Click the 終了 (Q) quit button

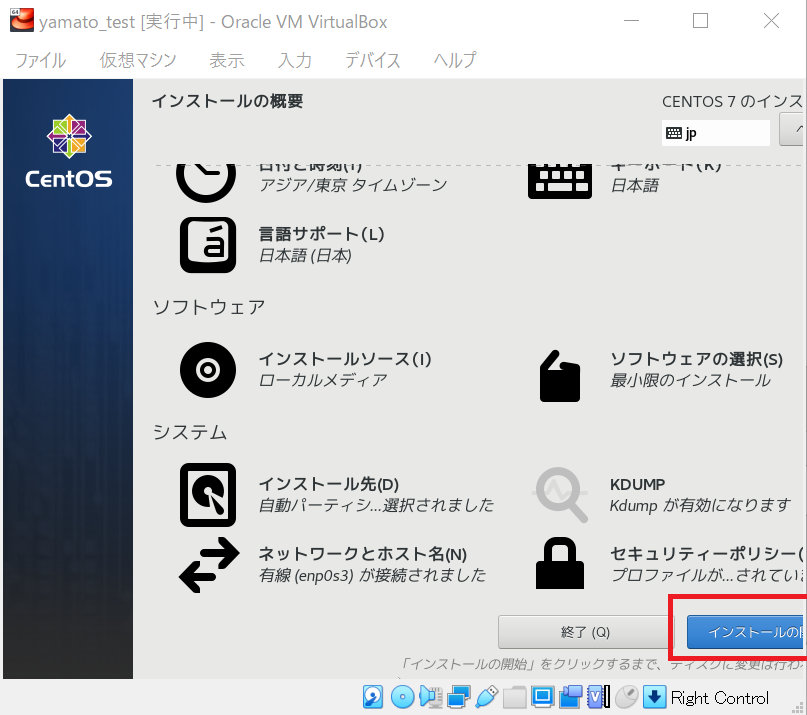click(x=585, y=632)
